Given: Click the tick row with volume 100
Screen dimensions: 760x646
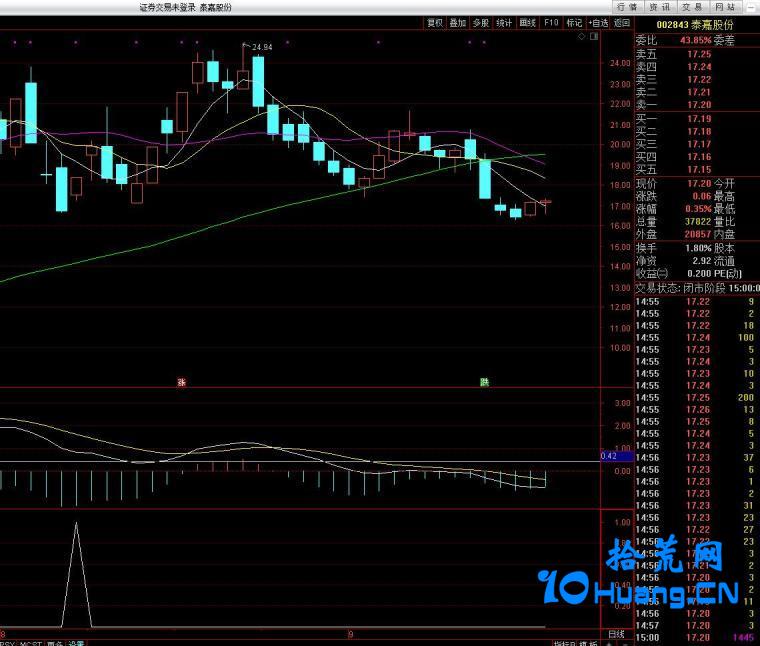Looking at the screenshot, I should click(x=696, y=337).
